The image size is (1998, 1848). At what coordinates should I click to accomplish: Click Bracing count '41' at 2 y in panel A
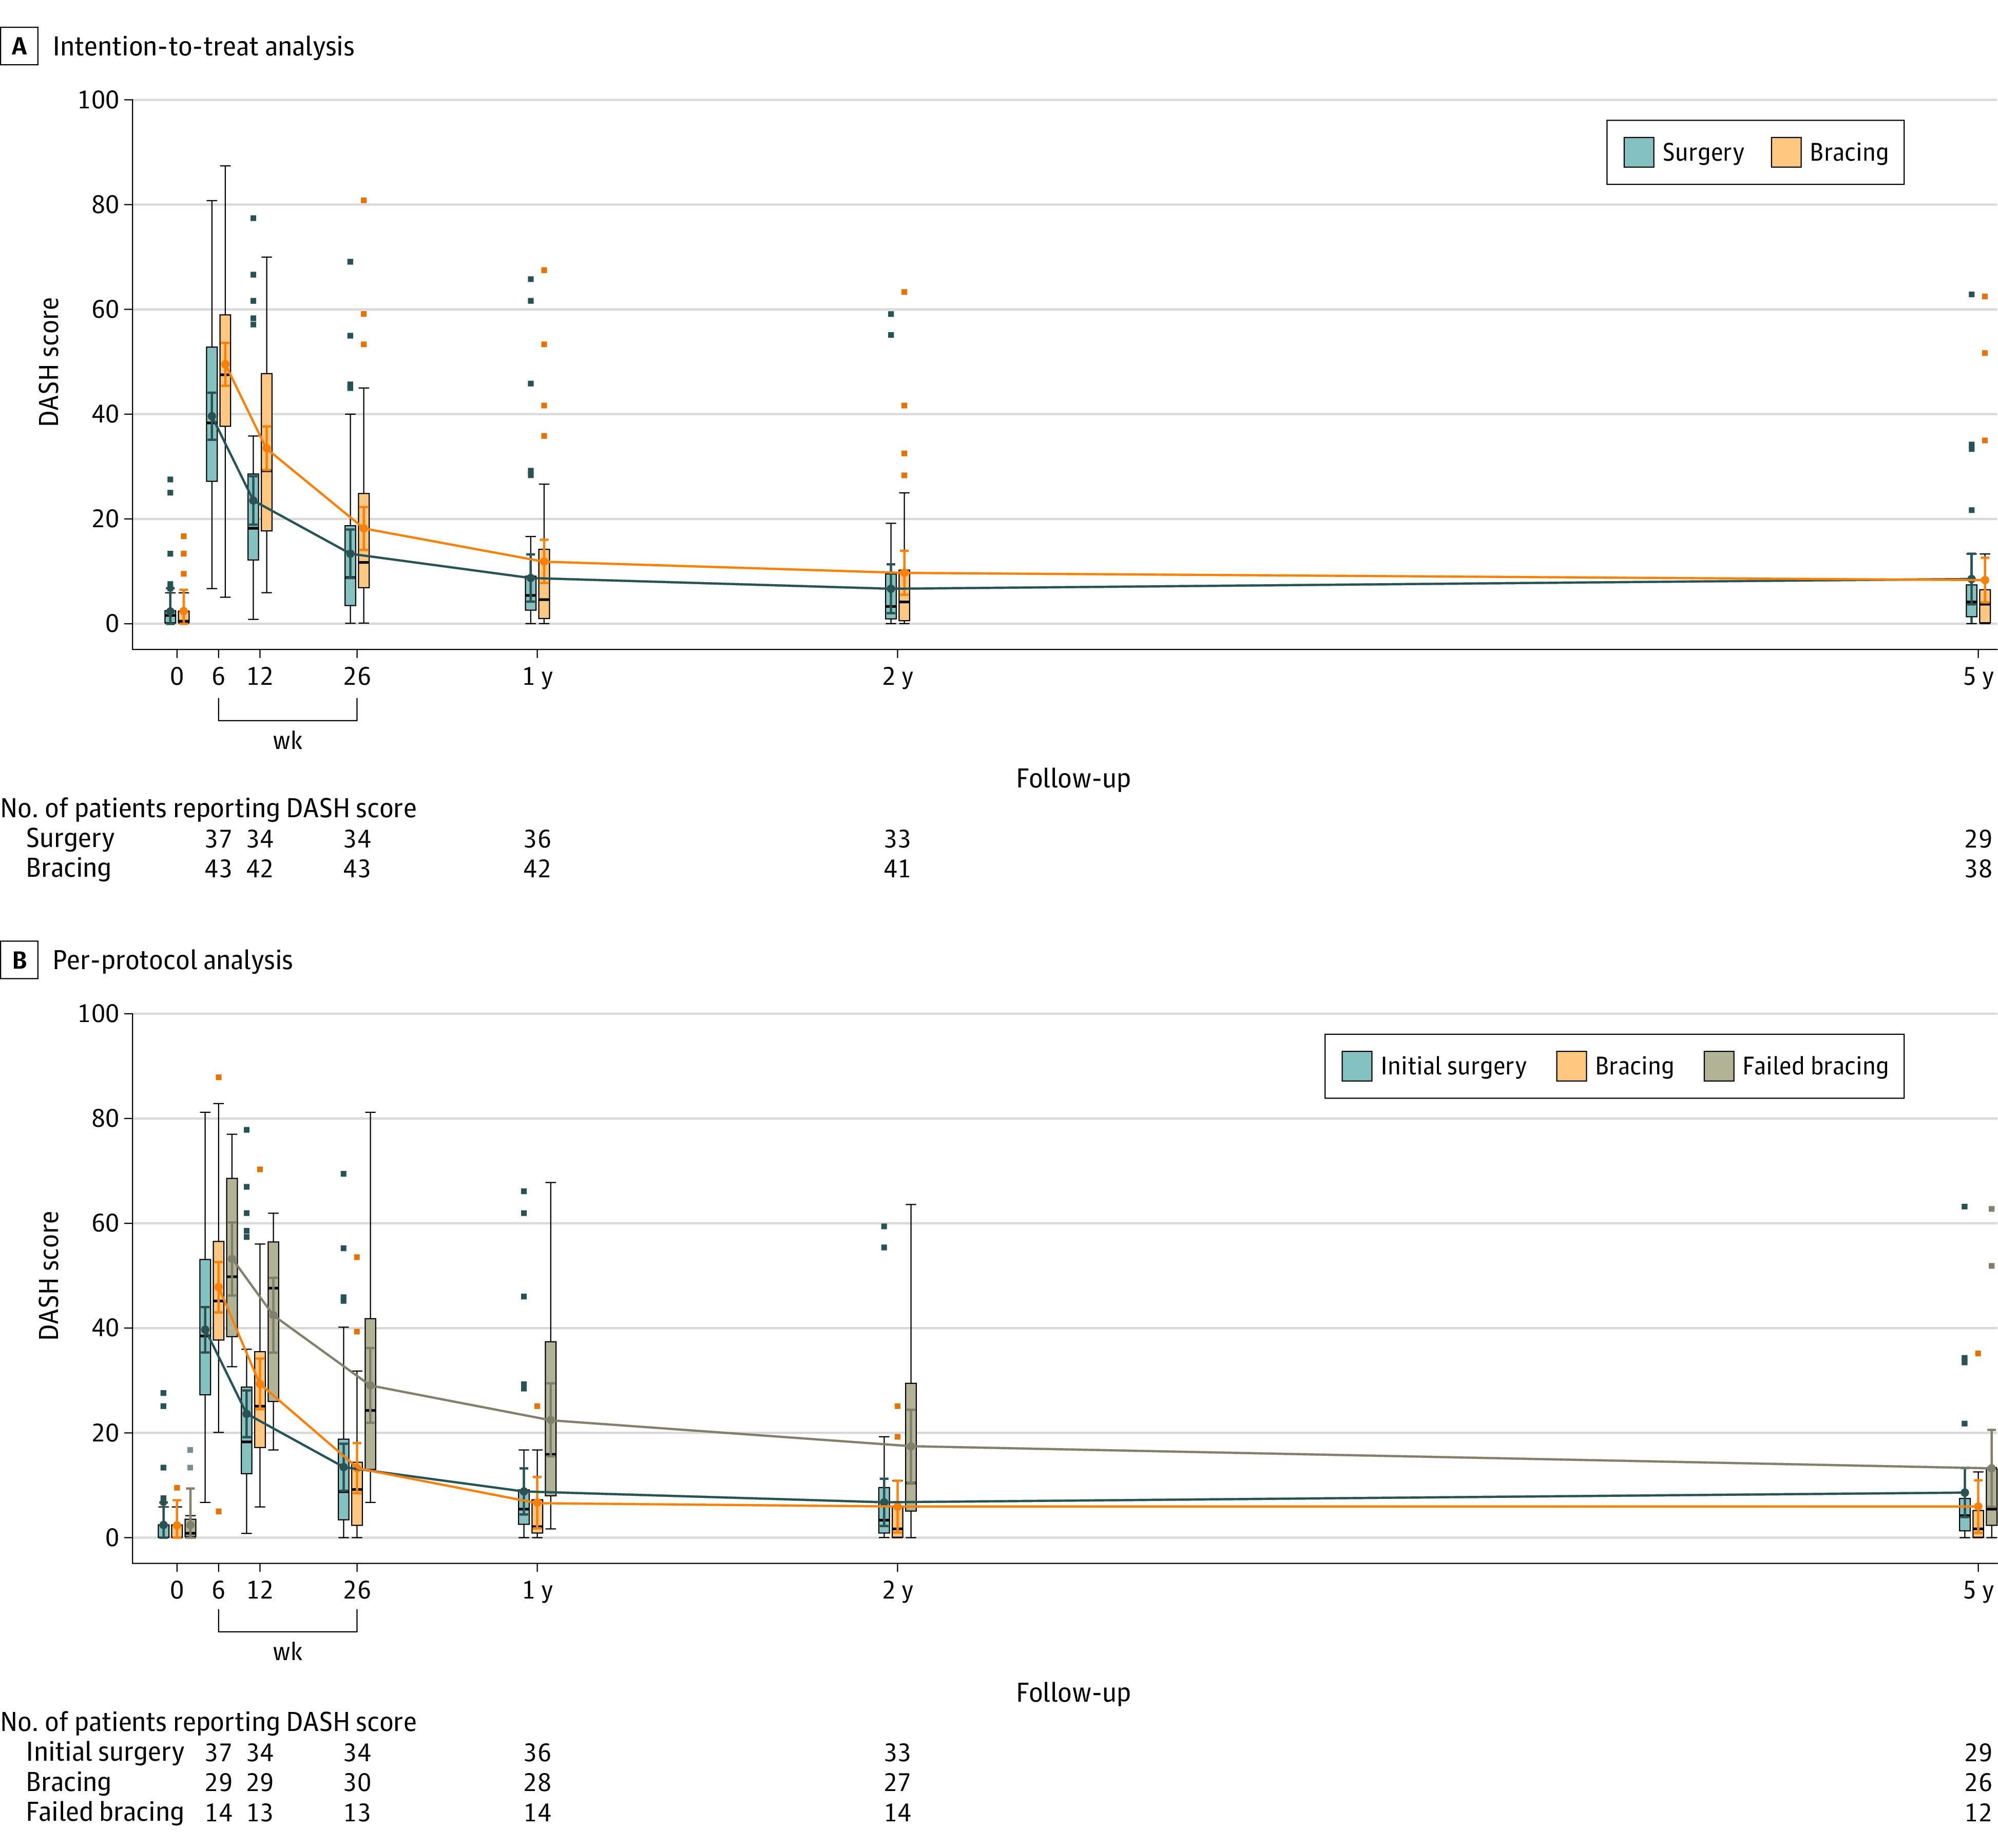coord(897,869)
